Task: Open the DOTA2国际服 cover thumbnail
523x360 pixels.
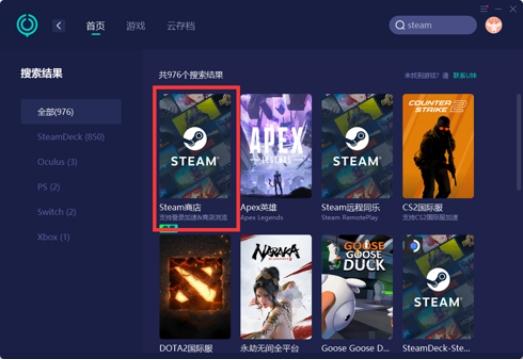Action: pos(195,287)
